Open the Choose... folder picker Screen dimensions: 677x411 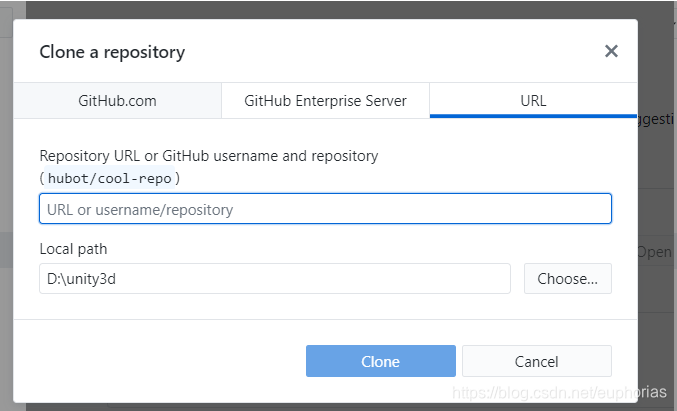568,279
